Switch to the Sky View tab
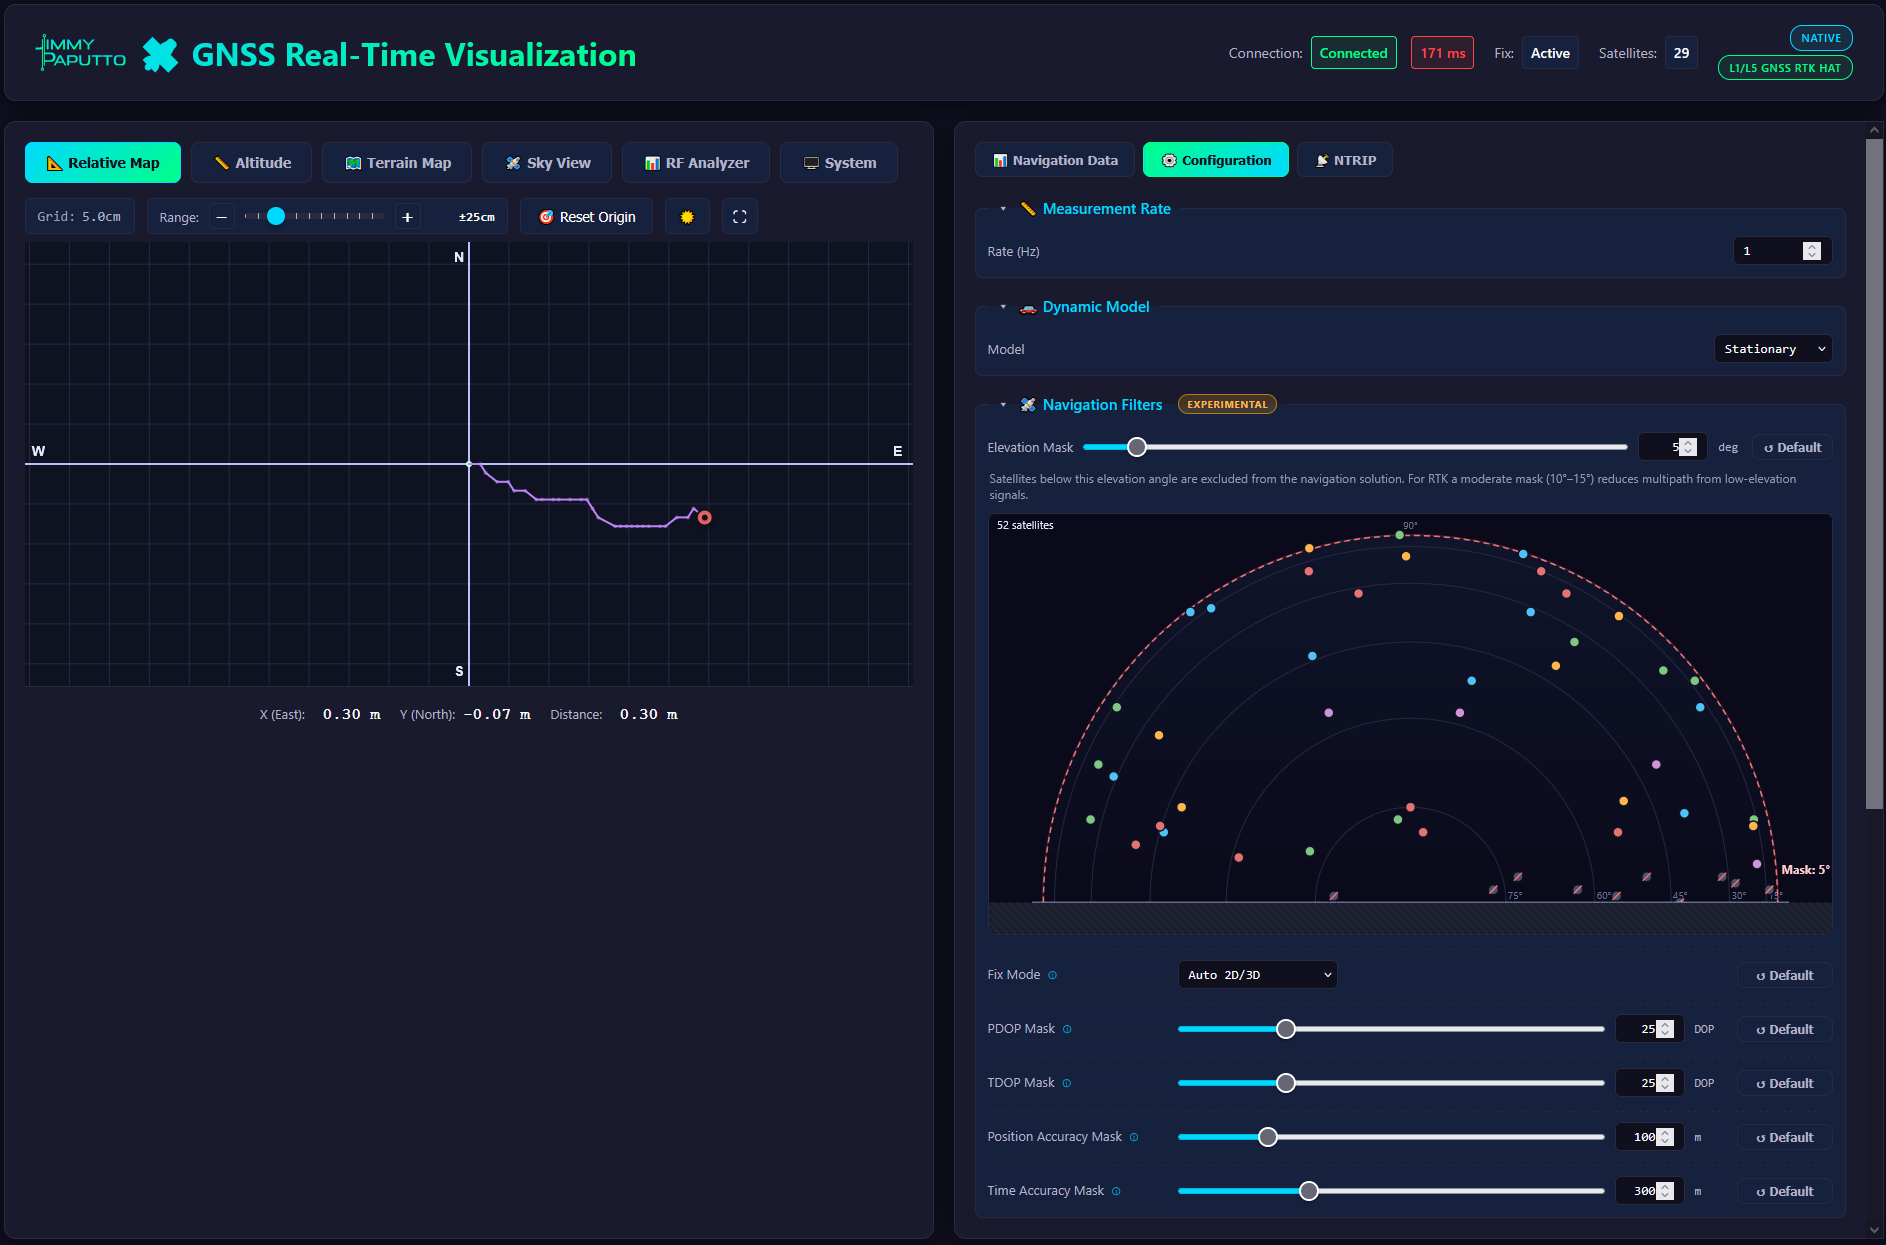 (x=547, y=163)
